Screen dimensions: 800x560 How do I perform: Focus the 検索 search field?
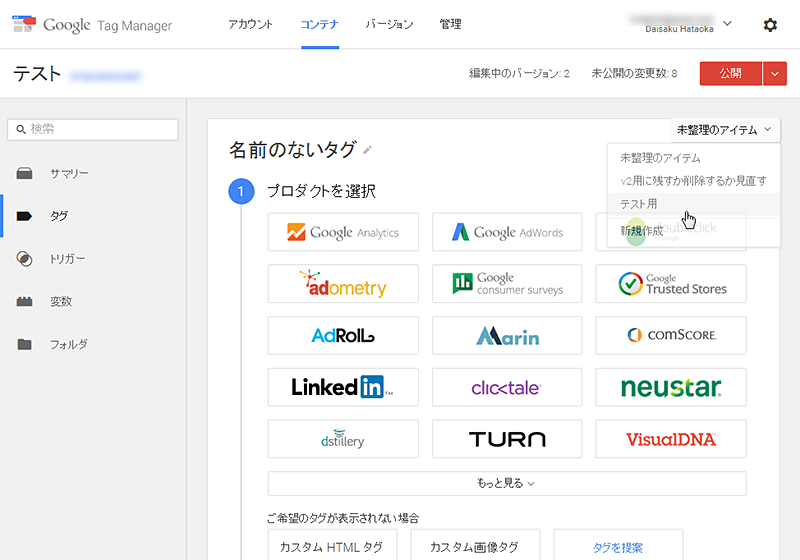click(93, 130)
